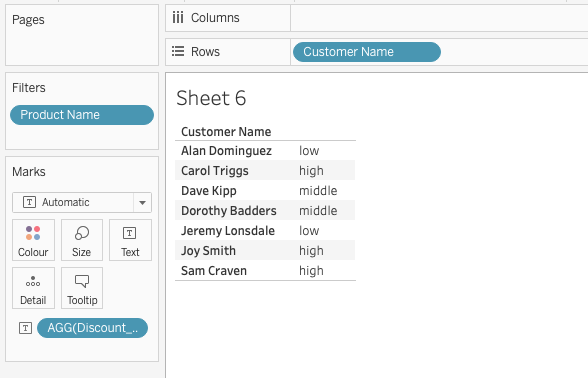Click the text icon beside AGG(Discount pill
Image resolution: width=588 pixels, height=378 pixels.
(x=26, y=328)
